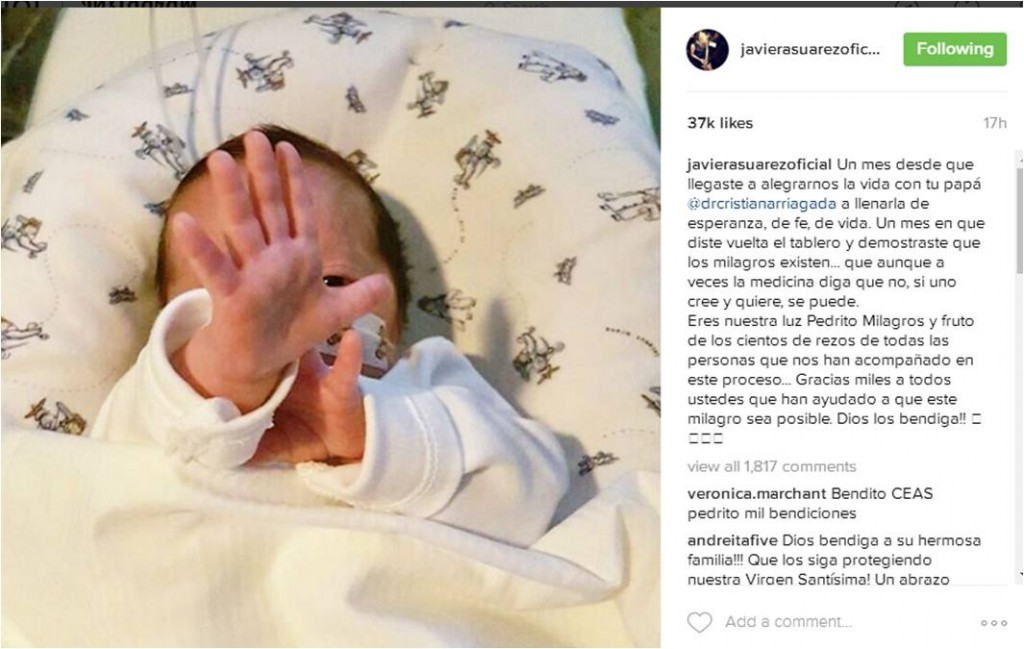View the 37k likes list
This screenshot has width=1024, height=649.
(720, 123)
